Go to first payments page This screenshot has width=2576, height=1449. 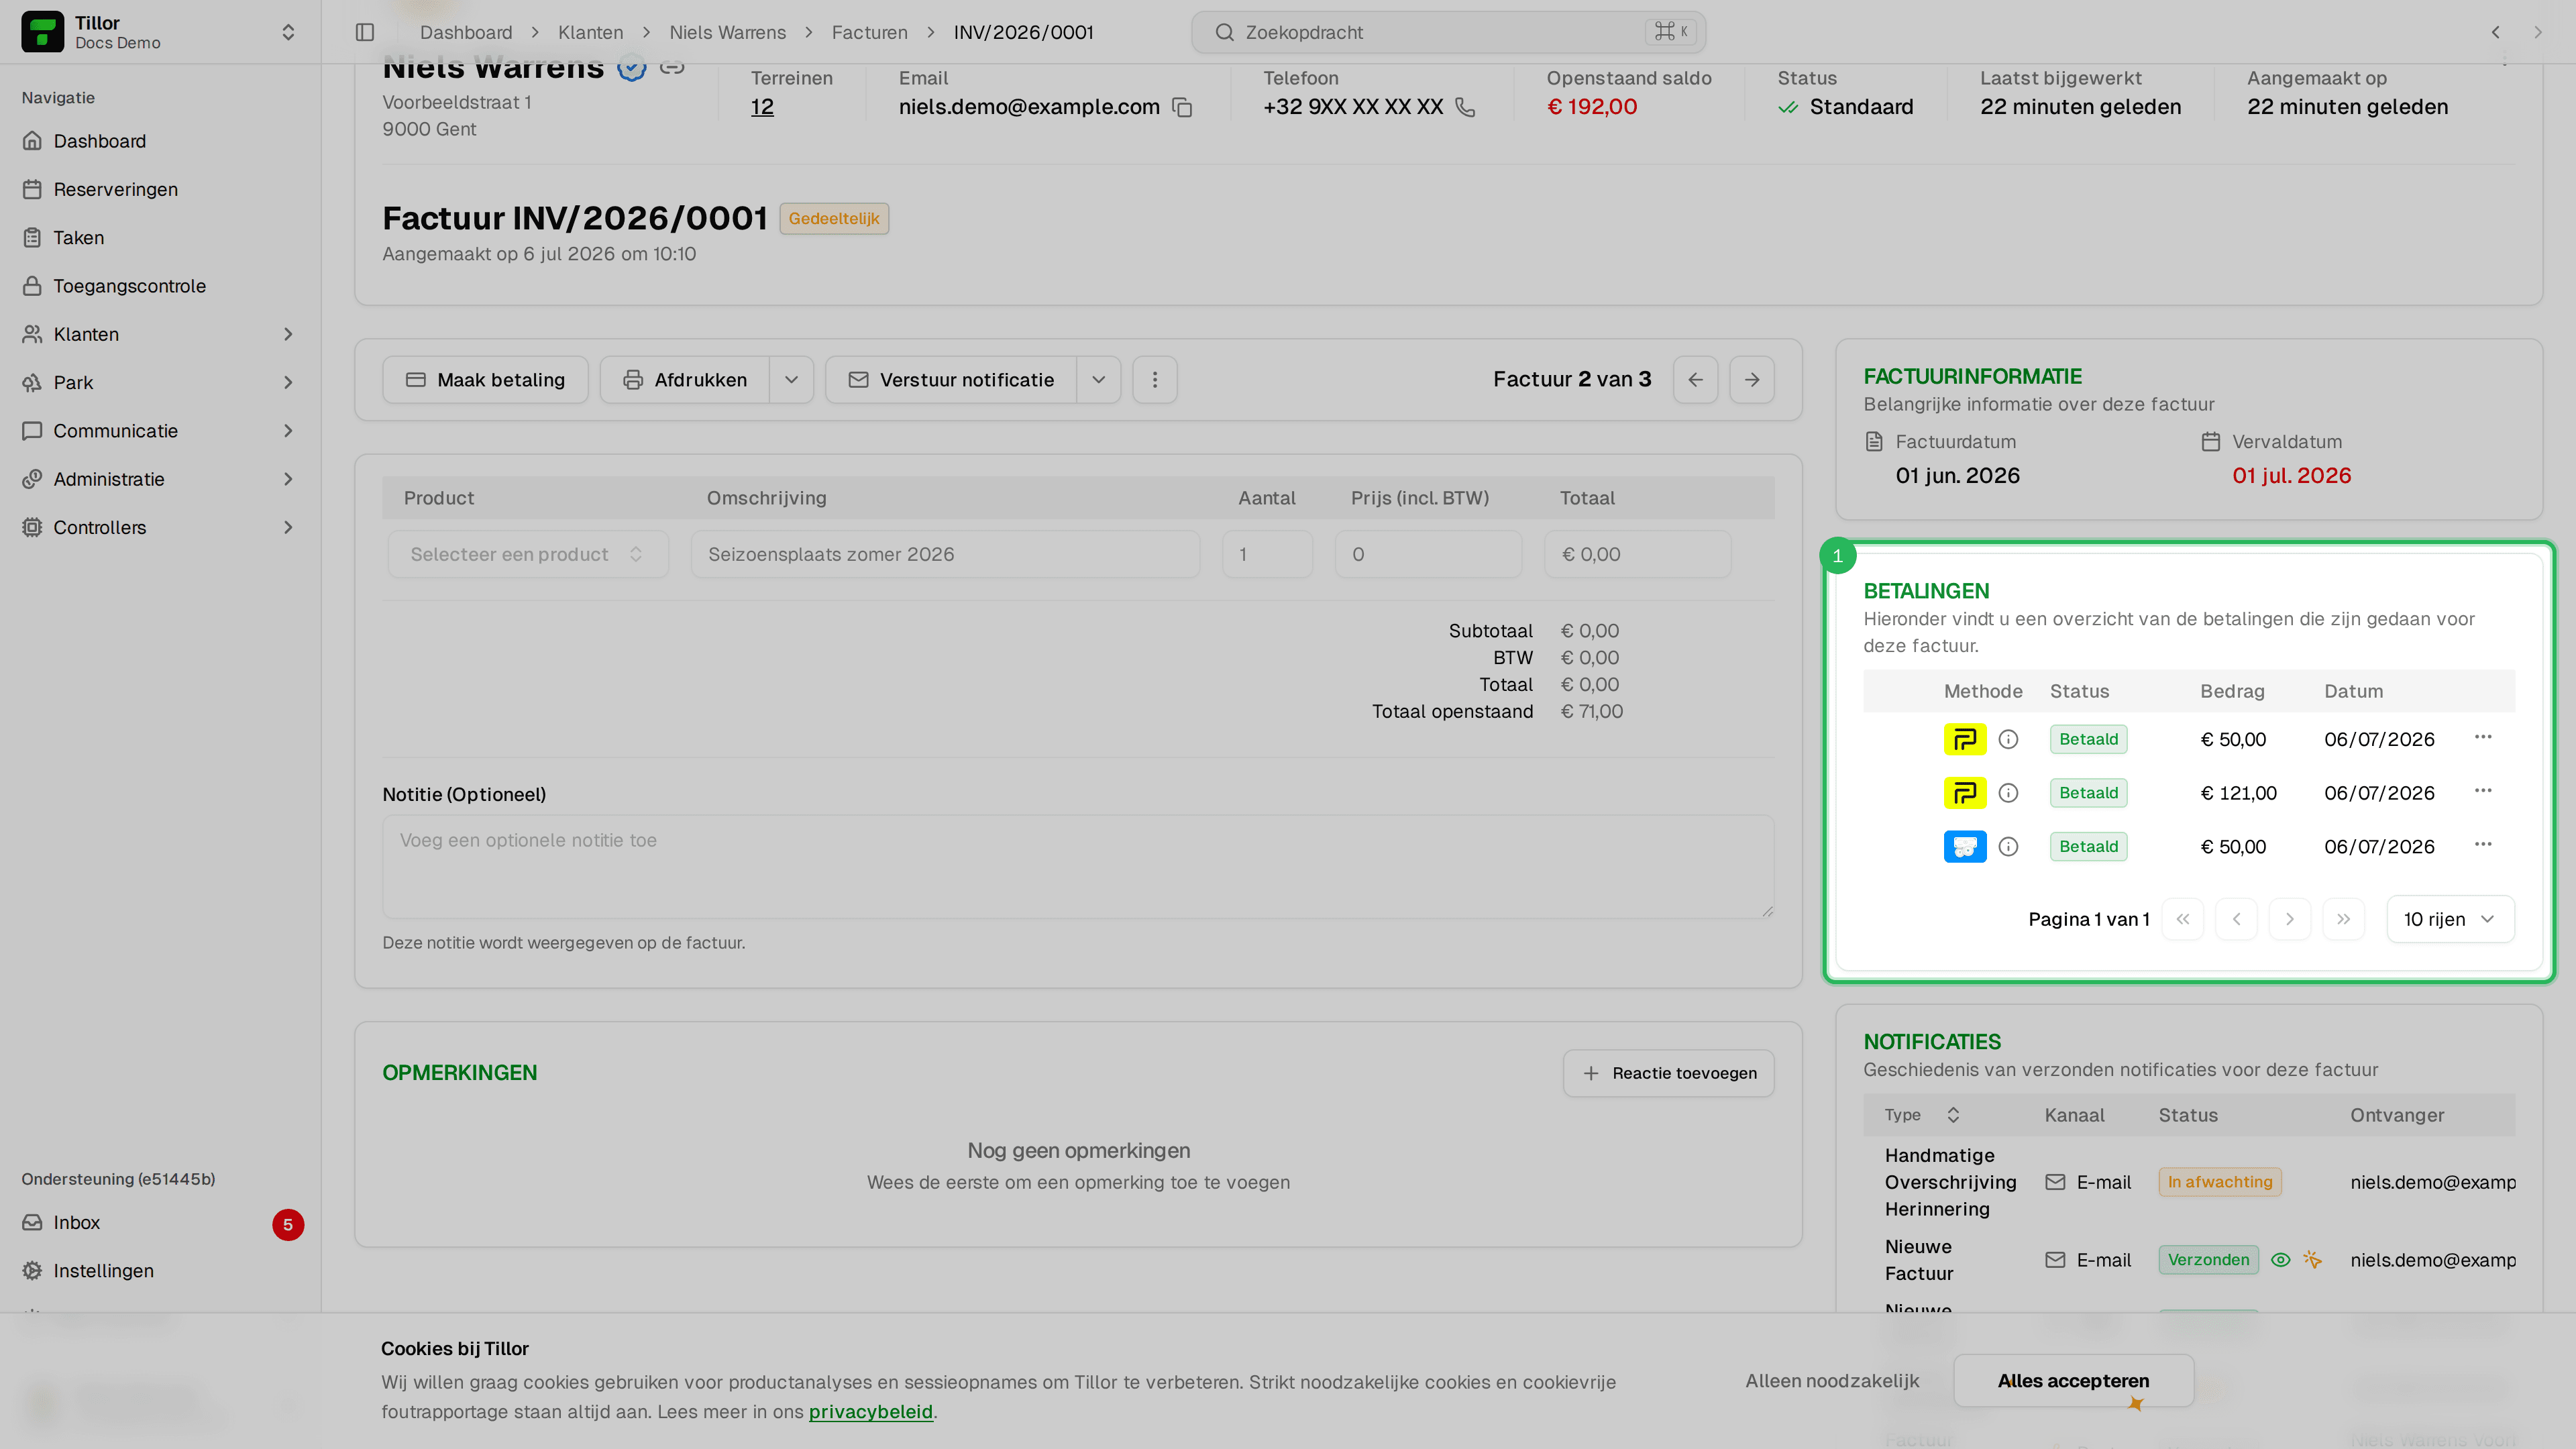pos(2183,919)
